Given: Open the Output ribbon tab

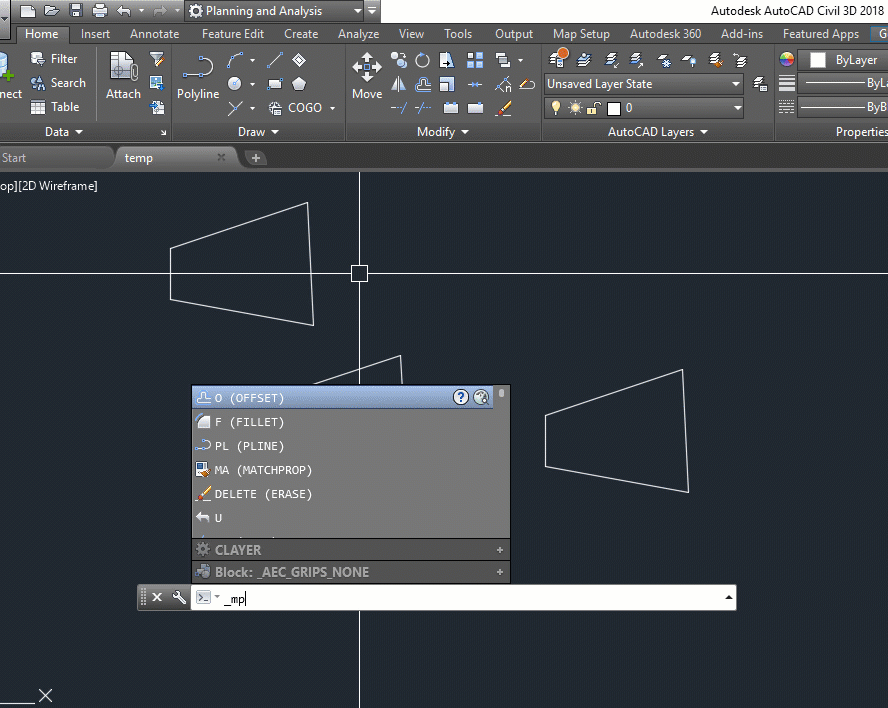Looking at the screenshot, I should click(514, 34).
